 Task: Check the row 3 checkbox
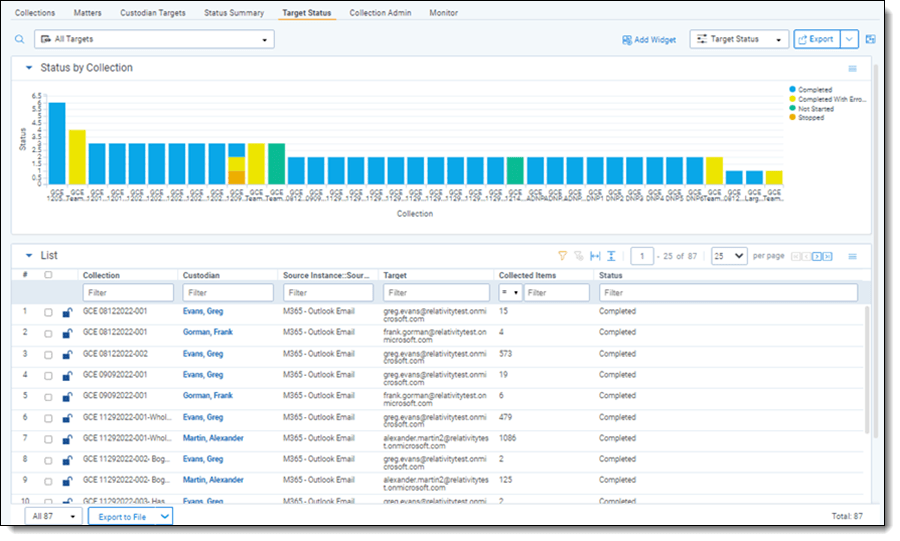coord(48,355)
